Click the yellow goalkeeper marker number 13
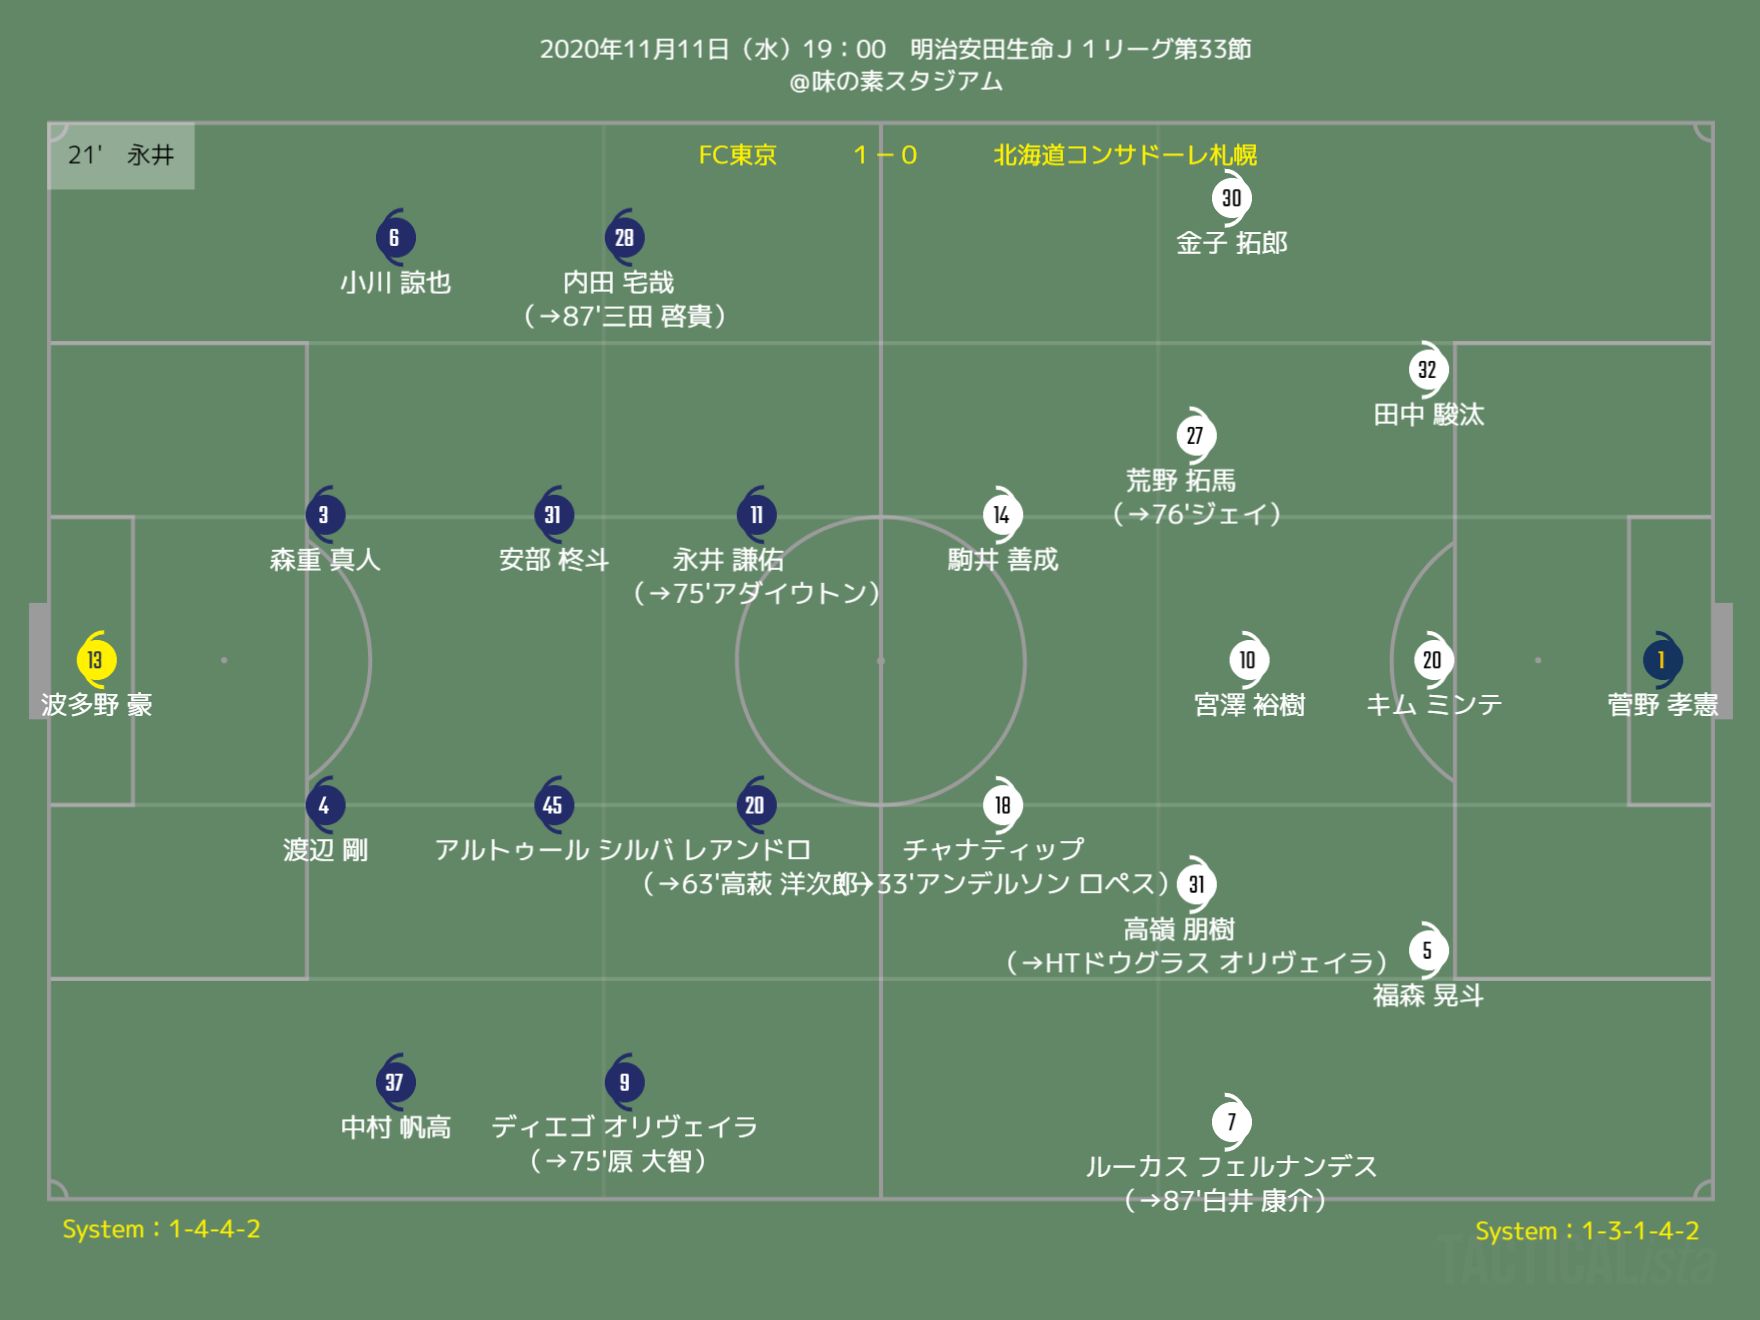This screenshot has width=1760, height=1320. click(96, 660)
